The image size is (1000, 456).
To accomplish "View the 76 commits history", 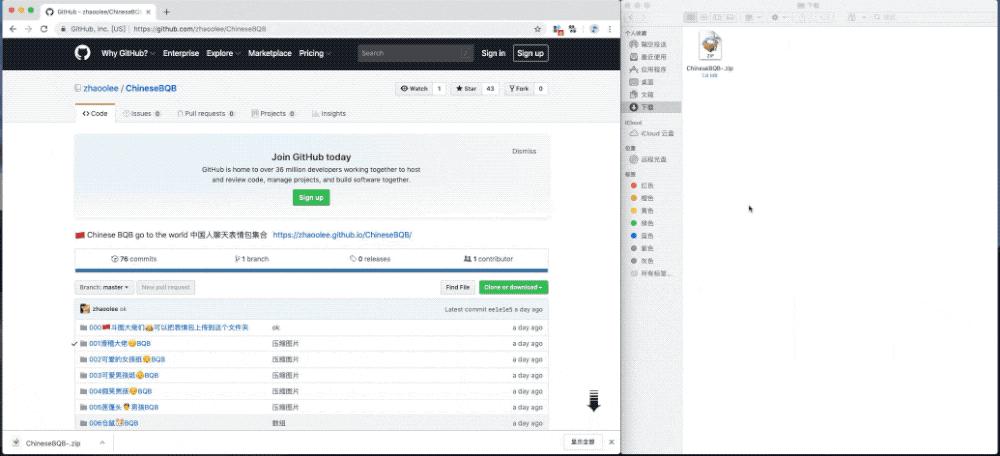I will click(x=134, y=259).
